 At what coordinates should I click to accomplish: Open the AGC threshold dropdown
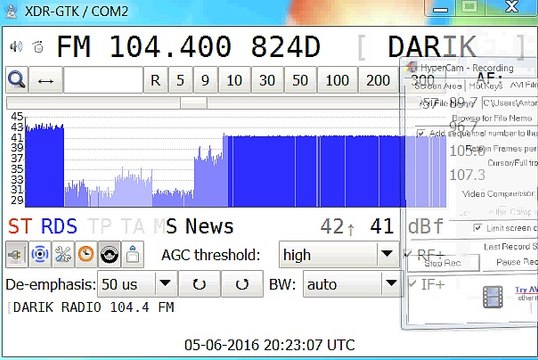click(x=339, y=254)
